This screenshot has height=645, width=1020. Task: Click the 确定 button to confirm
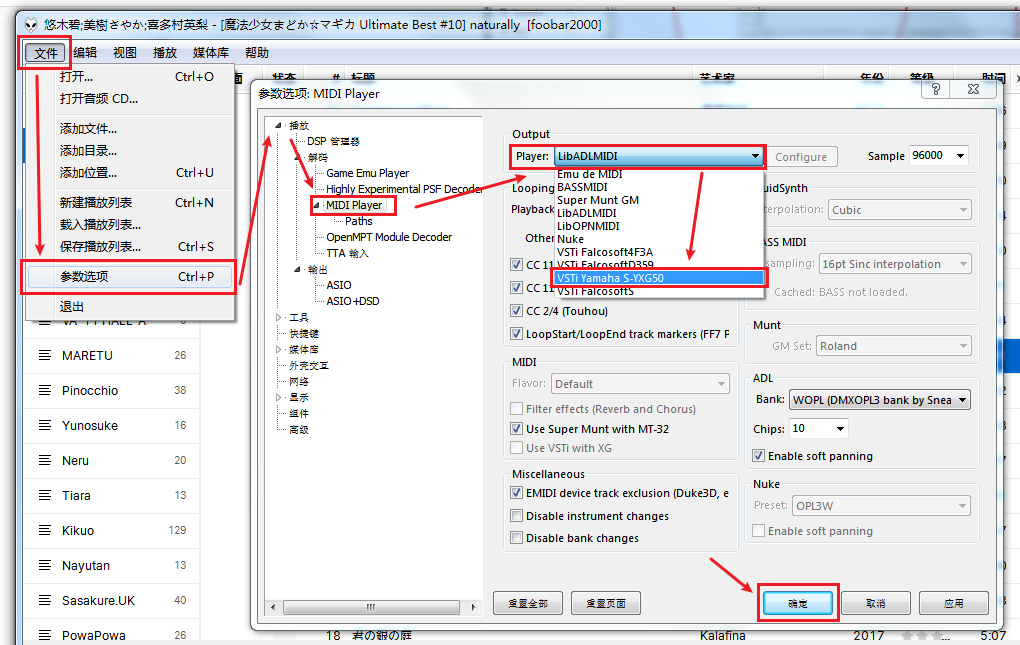pyautogui.click(x=797, y=604)
